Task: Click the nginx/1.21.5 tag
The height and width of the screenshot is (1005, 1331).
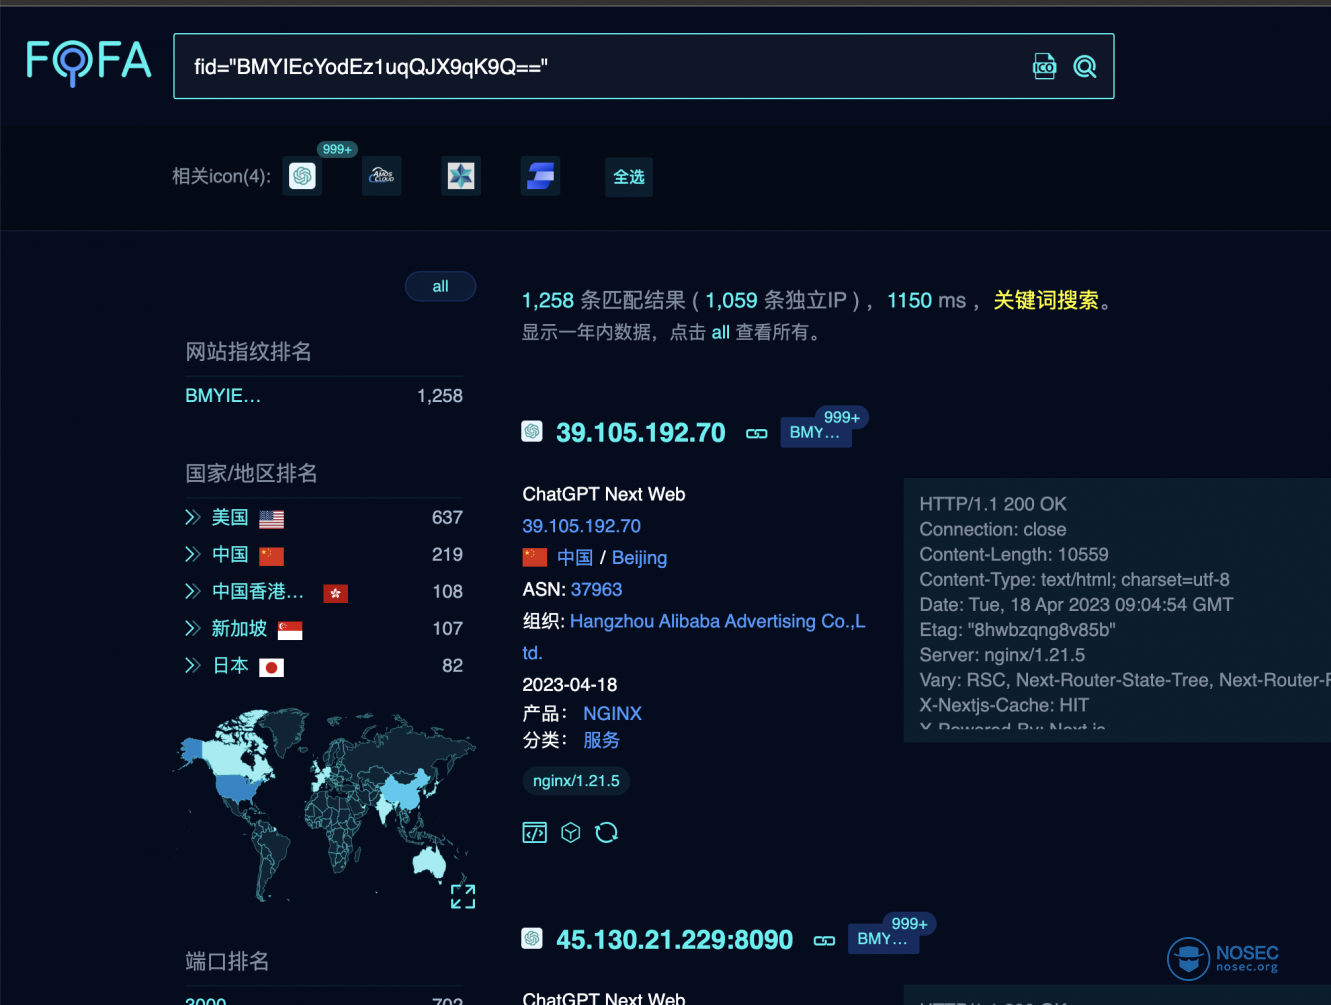Action: 576,781
